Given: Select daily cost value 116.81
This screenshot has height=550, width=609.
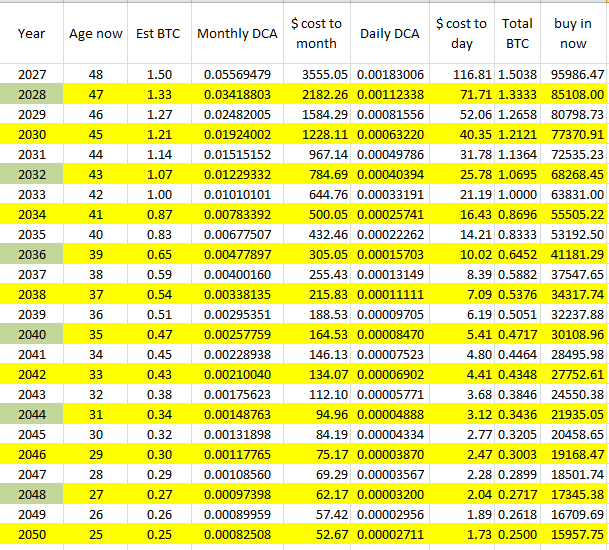Looking at the screenshot, I should [x=462, y=75].
